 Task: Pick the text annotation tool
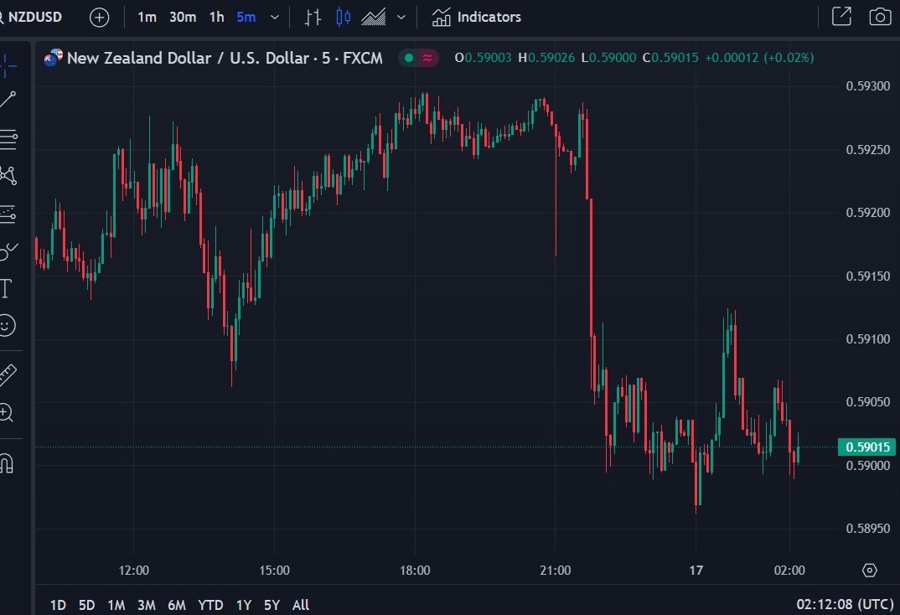[10, 288]
